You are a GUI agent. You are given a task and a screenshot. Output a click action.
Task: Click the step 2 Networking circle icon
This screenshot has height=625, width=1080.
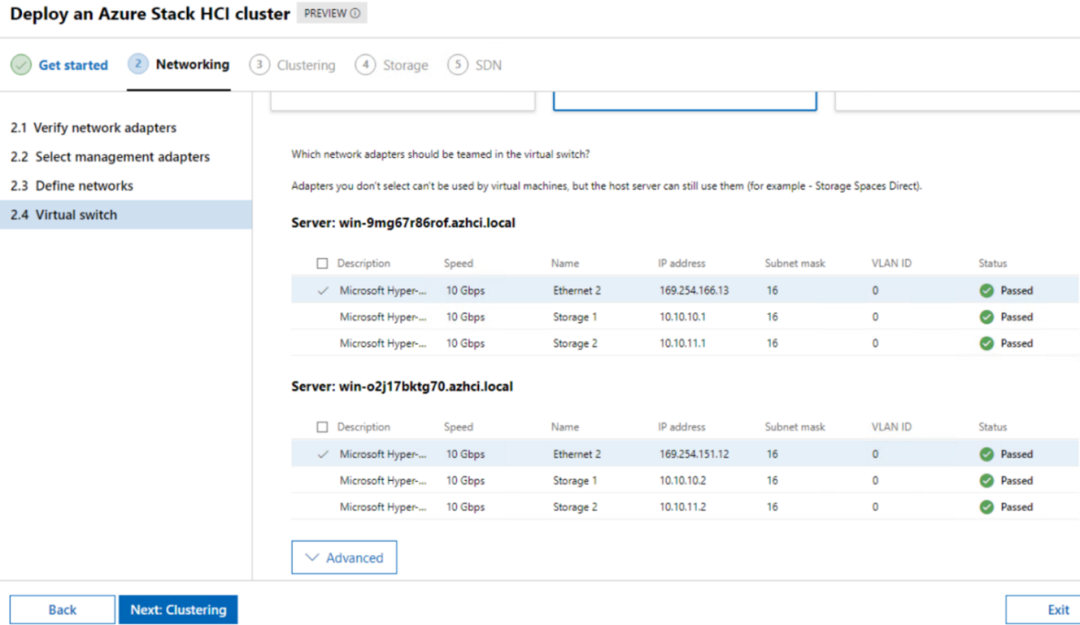tap(138, 64)
